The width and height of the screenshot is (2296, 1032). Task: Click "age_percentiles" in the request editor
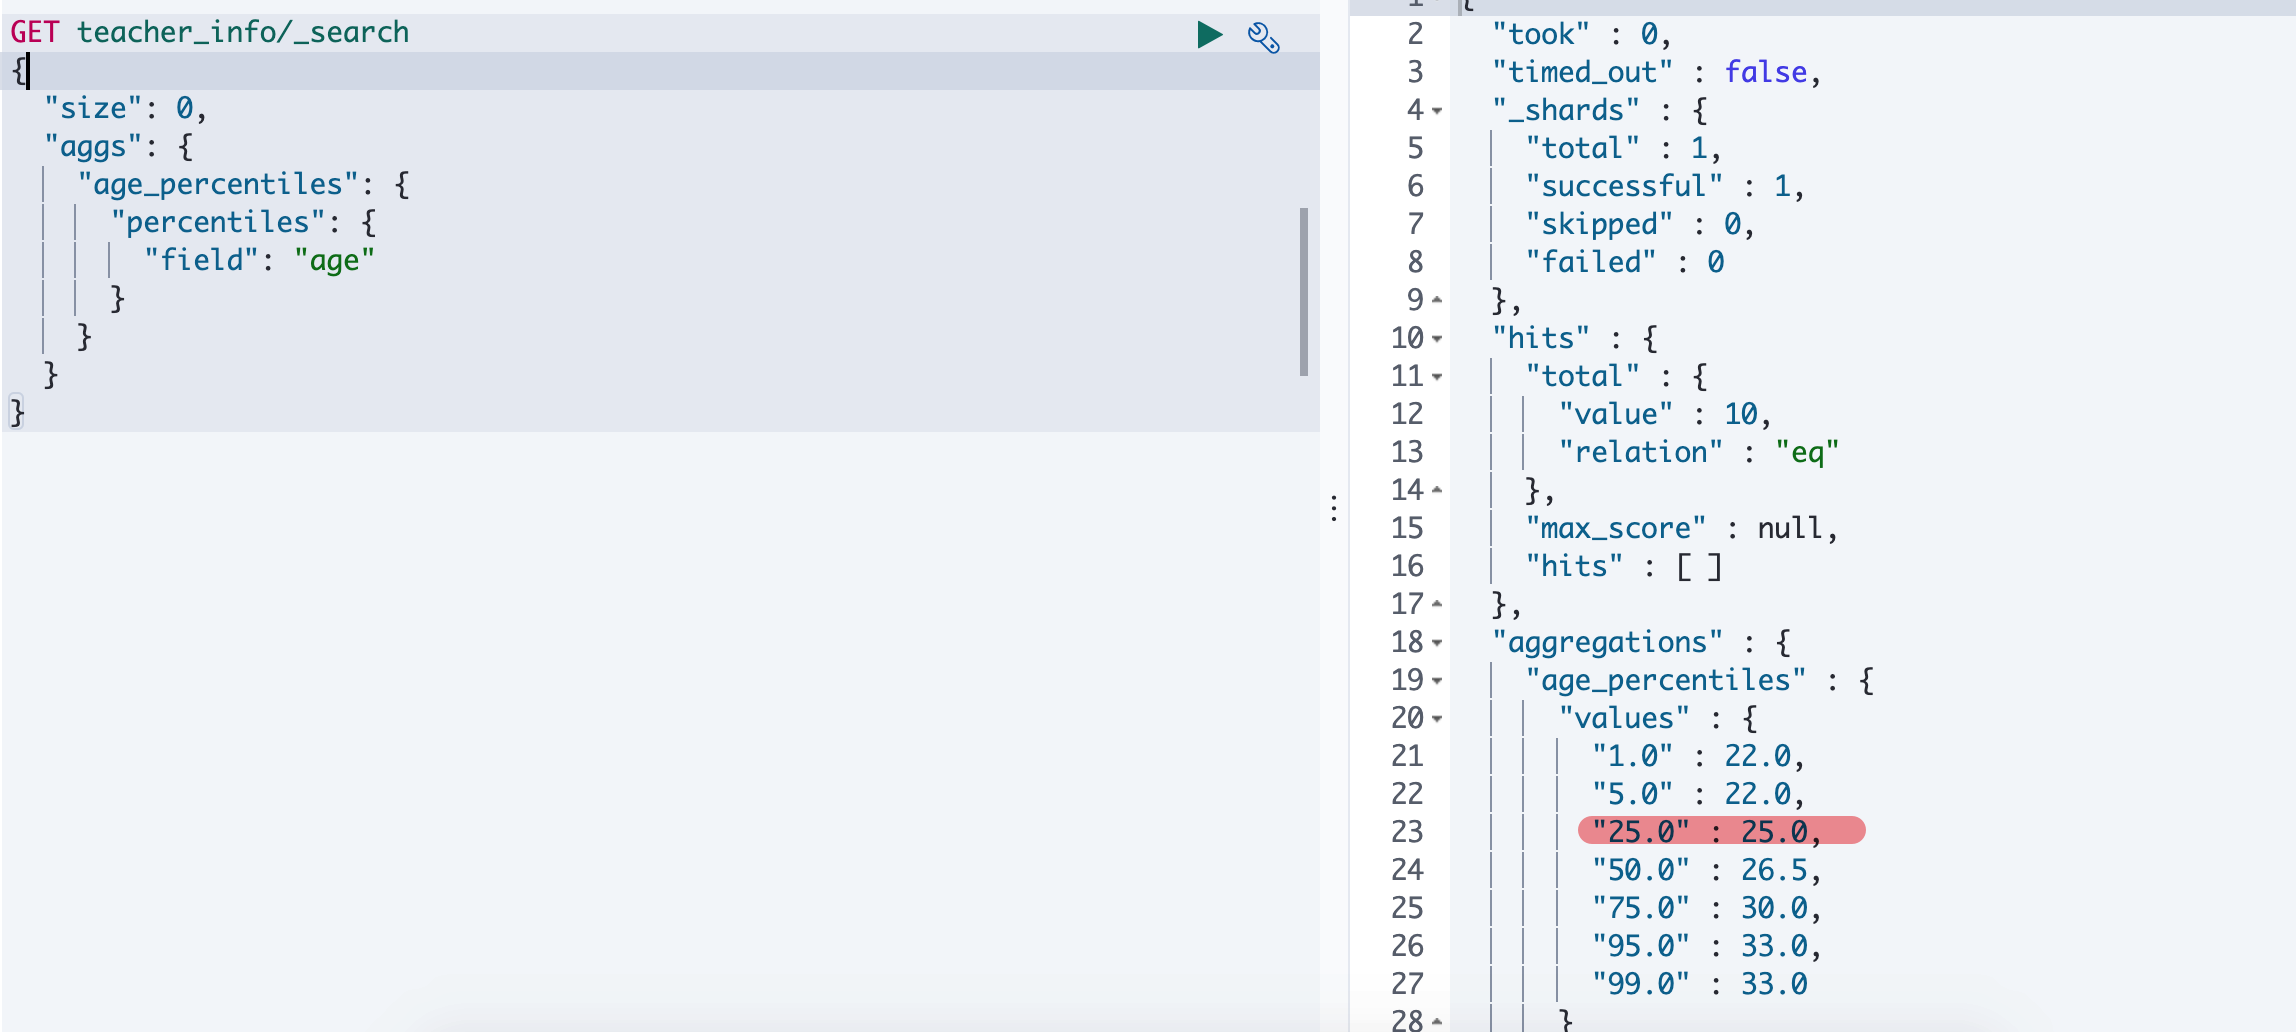click(218, 184)
